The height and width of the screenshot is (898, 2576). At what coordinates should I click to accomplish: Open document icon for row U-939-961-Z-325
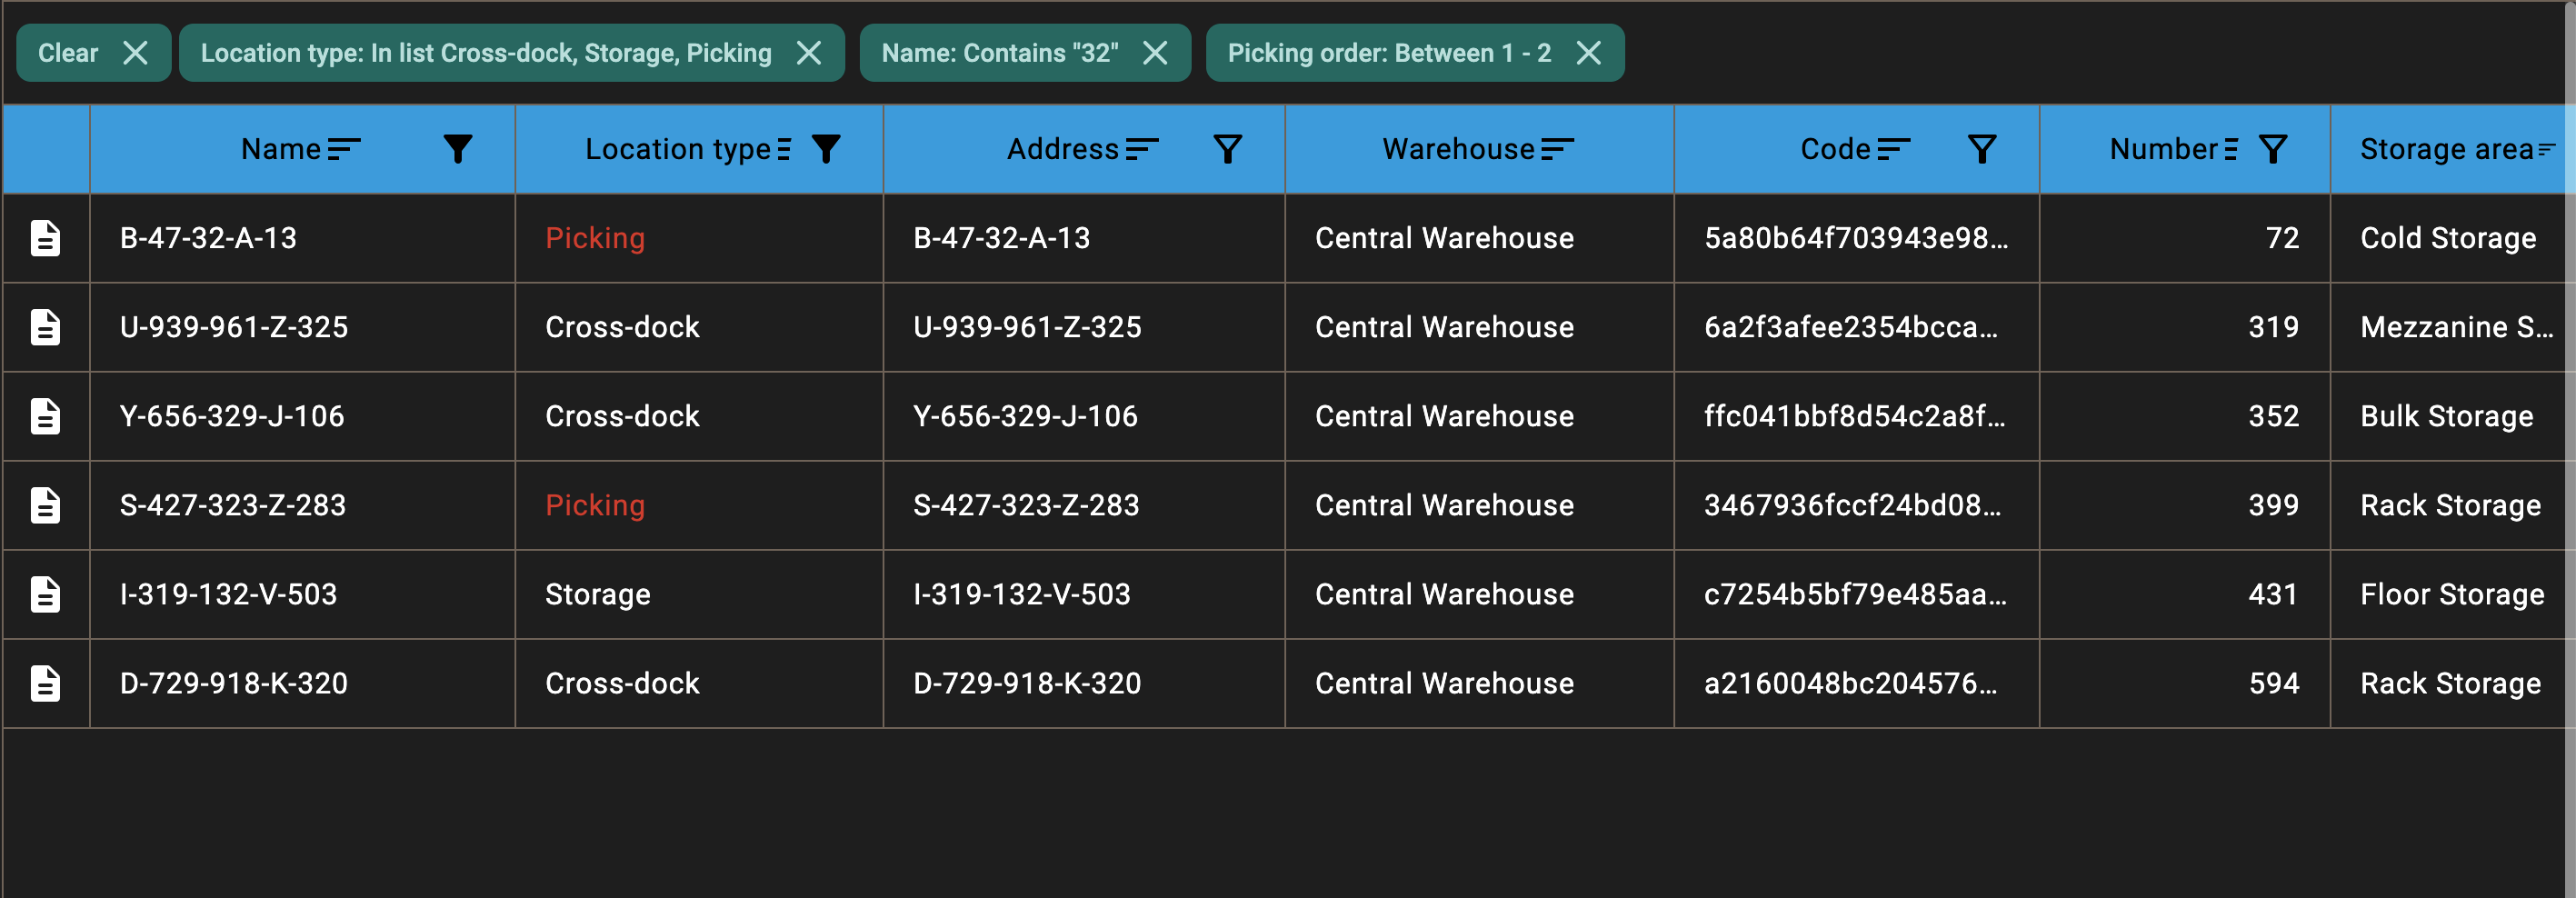click(45, 327)
